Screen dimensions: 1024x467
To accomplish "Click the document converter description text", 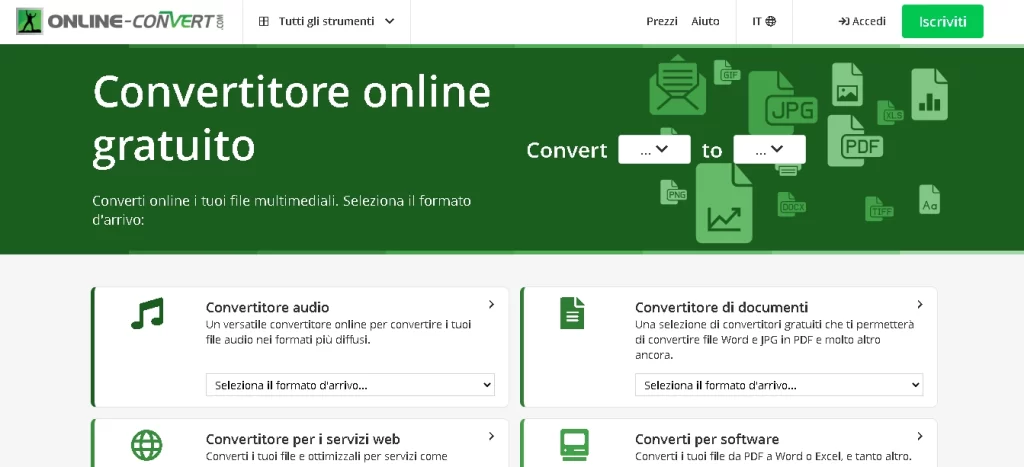I will click(775, 340).
